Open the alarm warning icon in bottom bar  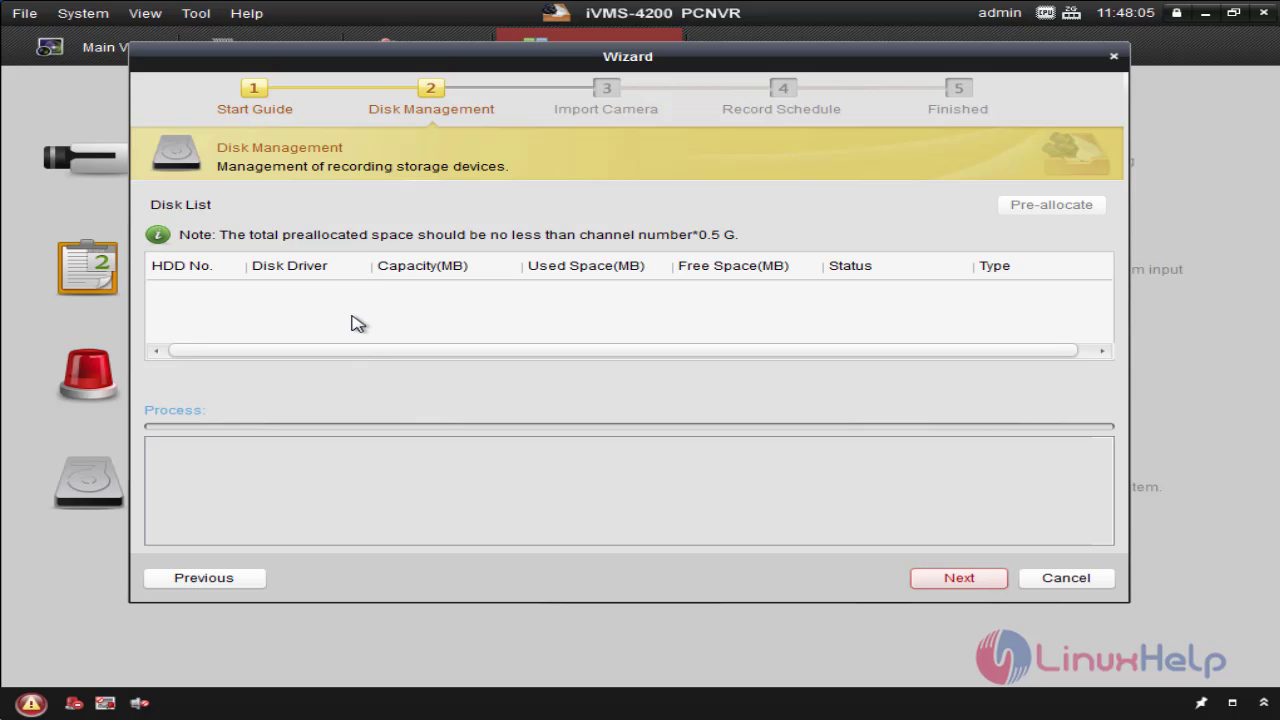point(31,703)
